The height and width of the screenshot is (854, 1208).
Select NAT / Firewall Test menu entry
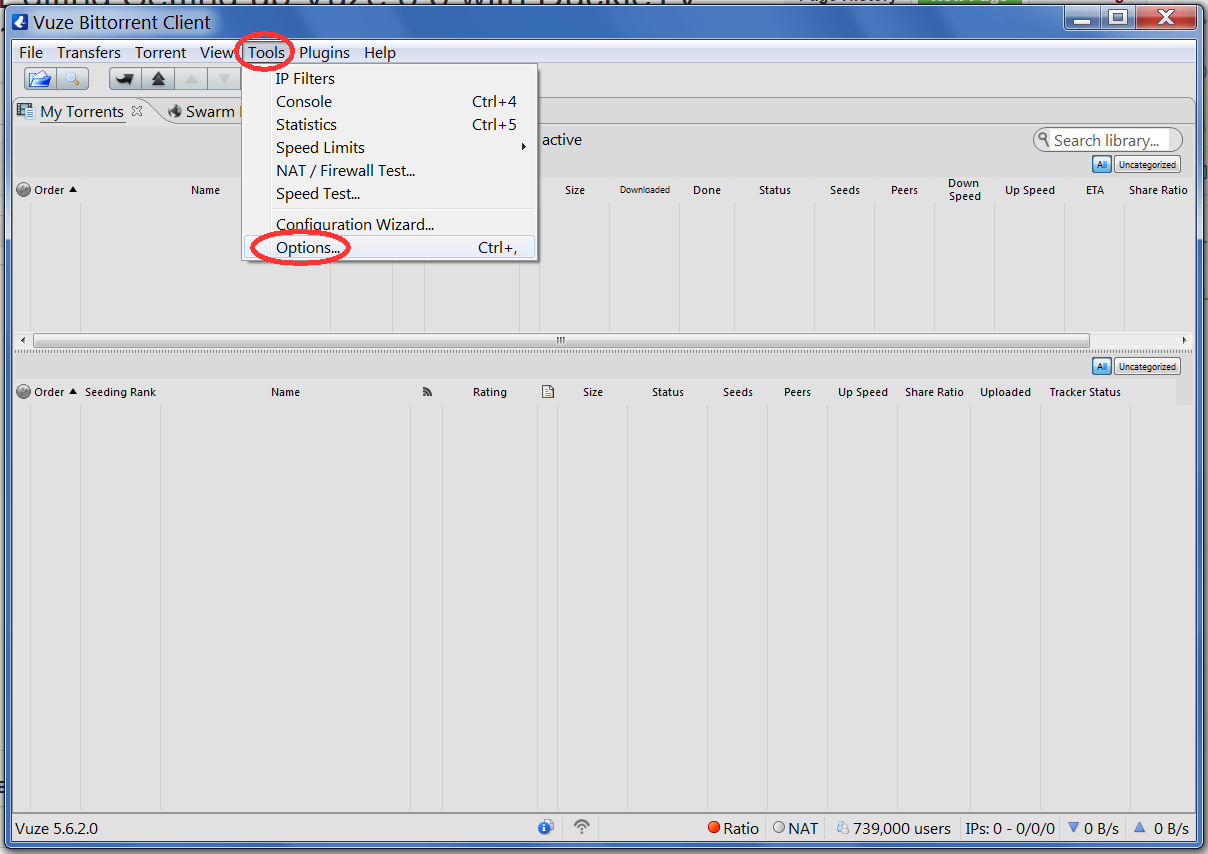[390, 170]
